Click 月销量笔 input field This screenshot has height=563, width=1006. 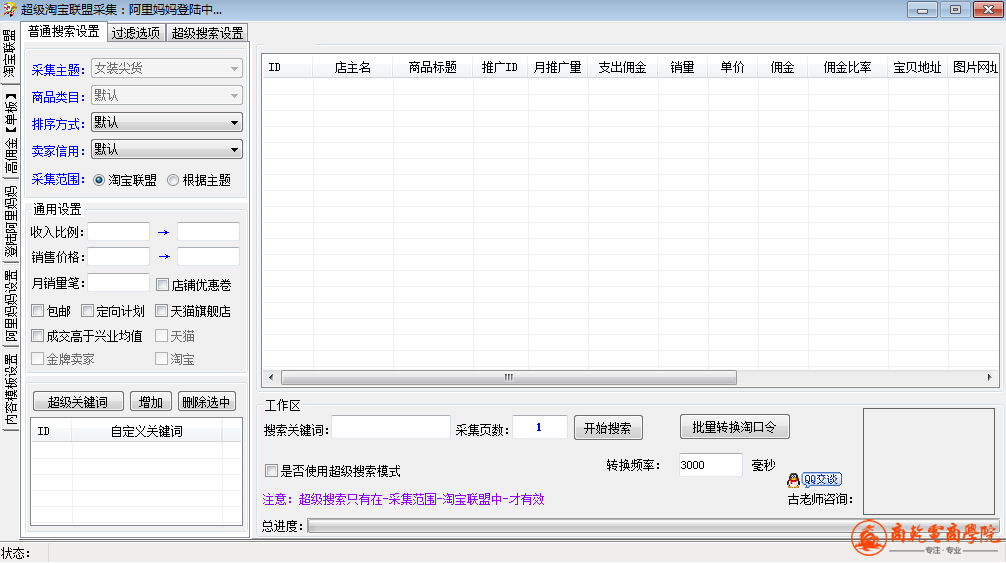pos(119,283)
